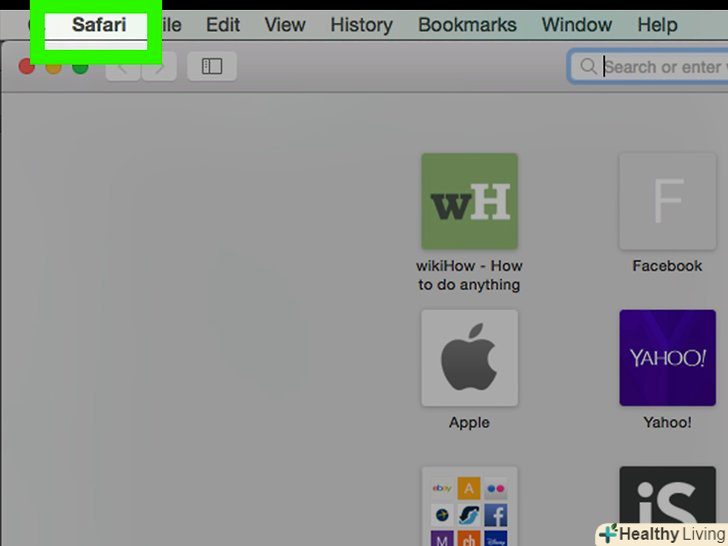Screen dimensions: 728x546
Task: Open the Window menu
Action: [577, 25]
